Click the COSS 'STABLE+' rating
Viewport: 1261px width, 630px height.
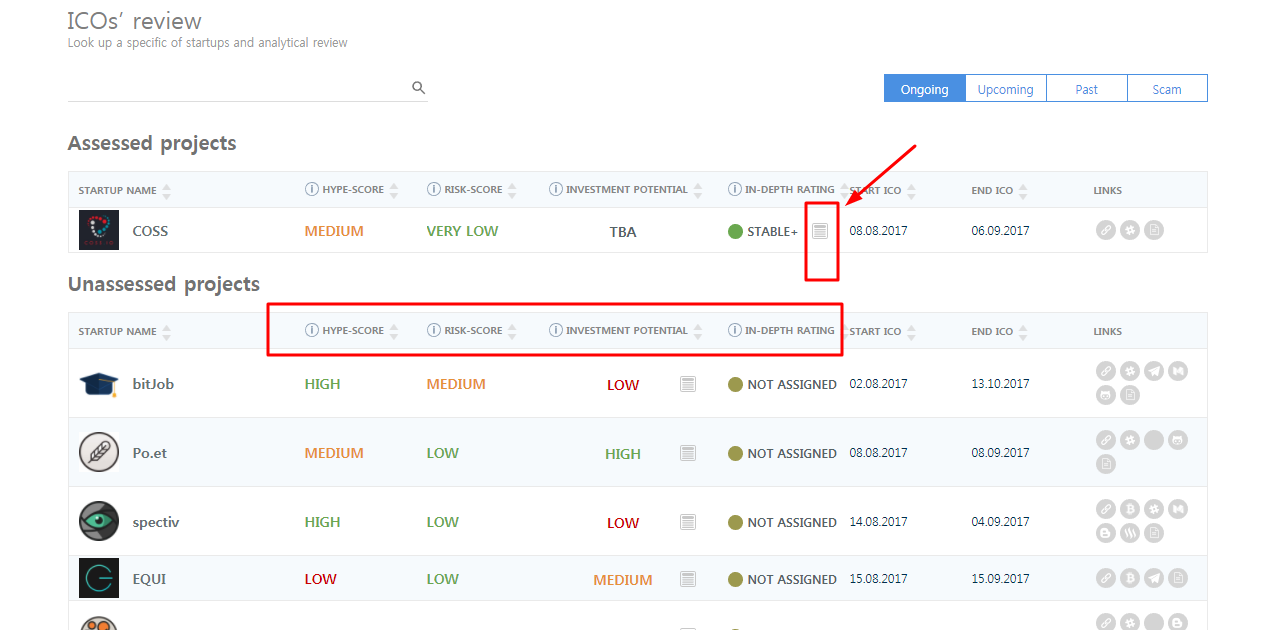click(x=772, y=232)
